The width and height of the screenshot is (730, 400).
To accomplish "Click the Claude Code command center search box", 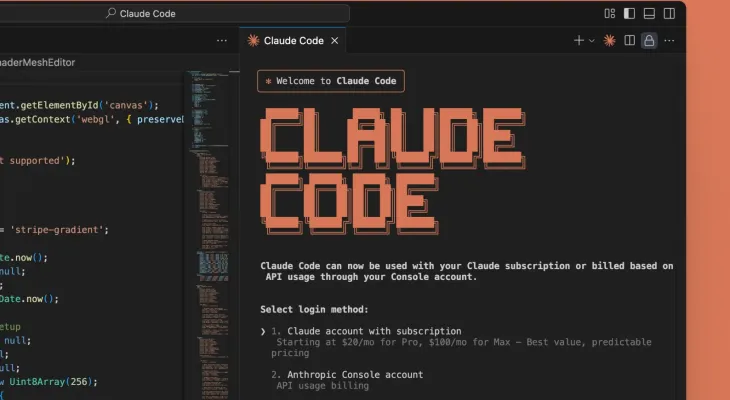I will click(x=173, y=14).
